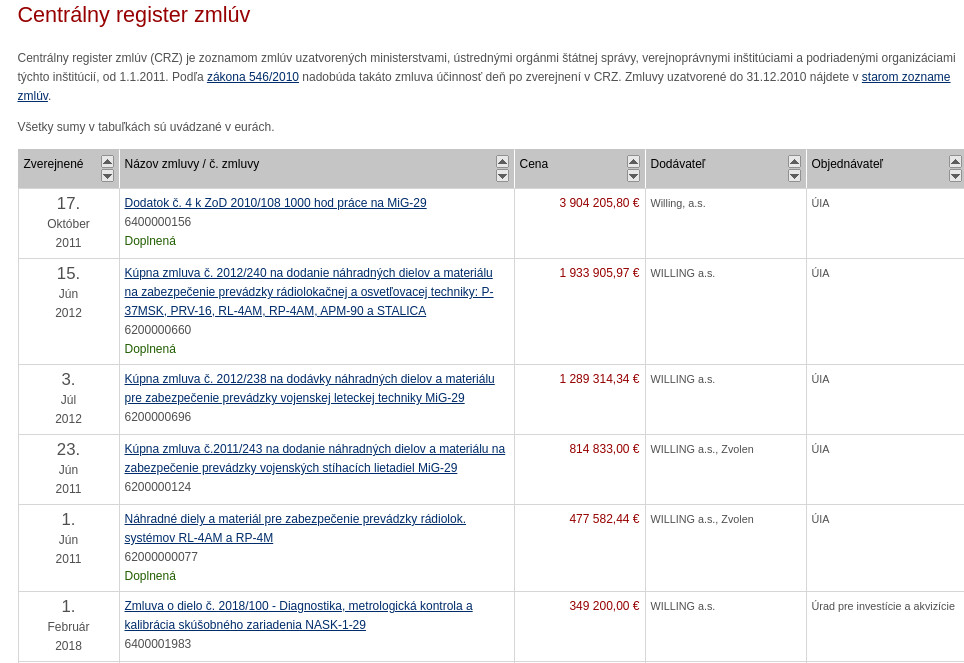Image resolution: width=964 pixels, height=663 pixels.
Task: Open Kúpna zmluva č.2011/243 contract
Action: click(314, 449)
